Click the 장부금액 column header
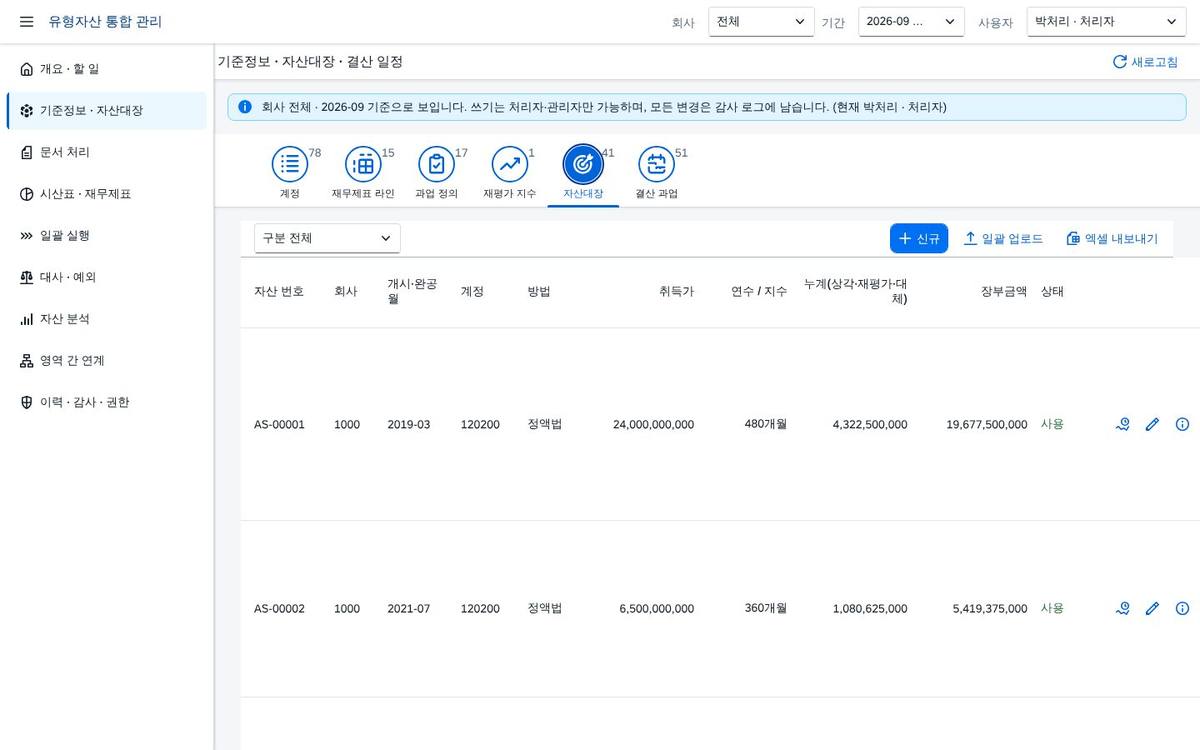Screen dimensions: 1200x750 (1004, 292)
